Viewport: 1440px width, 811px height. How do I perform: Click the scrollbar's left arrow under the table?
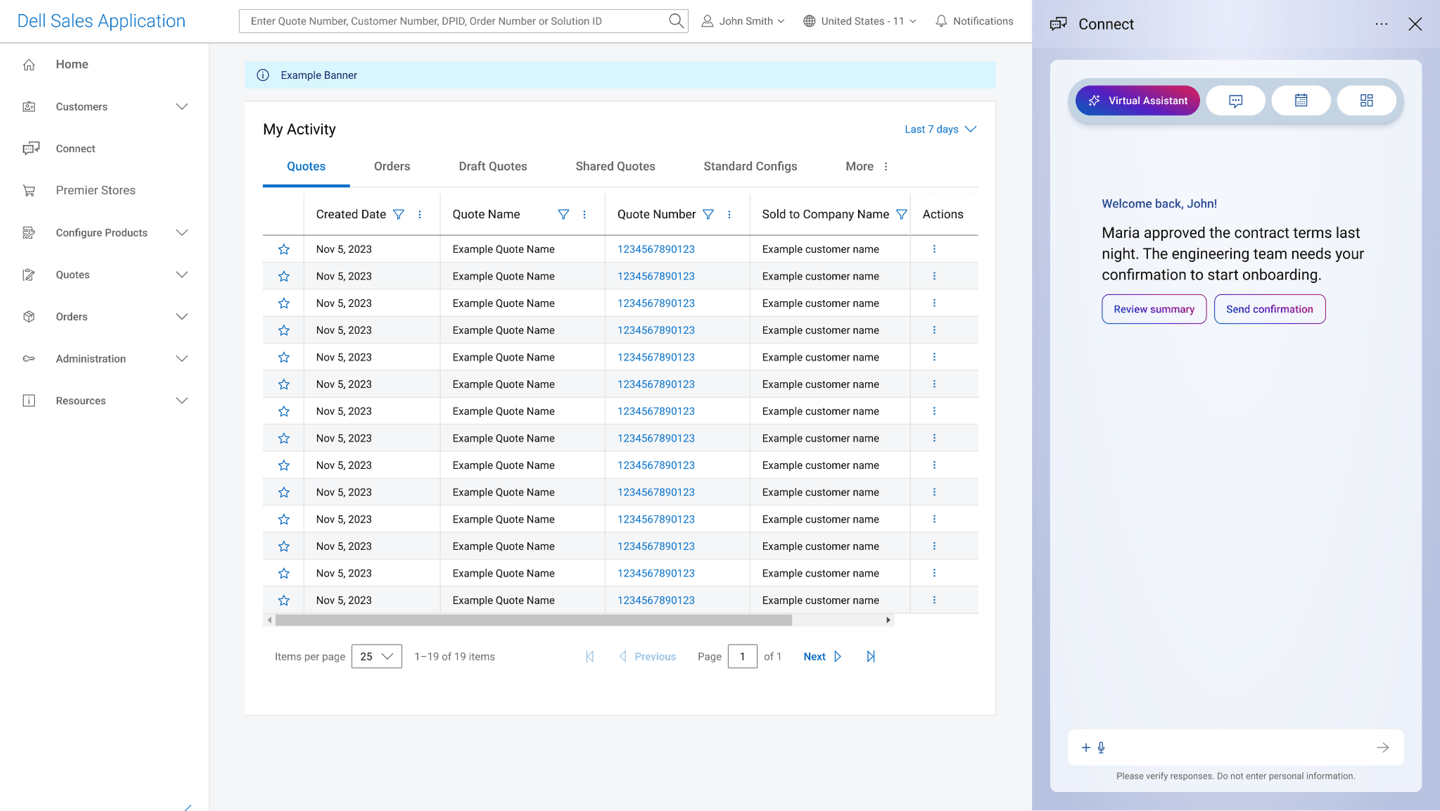(x=269, y=620)
